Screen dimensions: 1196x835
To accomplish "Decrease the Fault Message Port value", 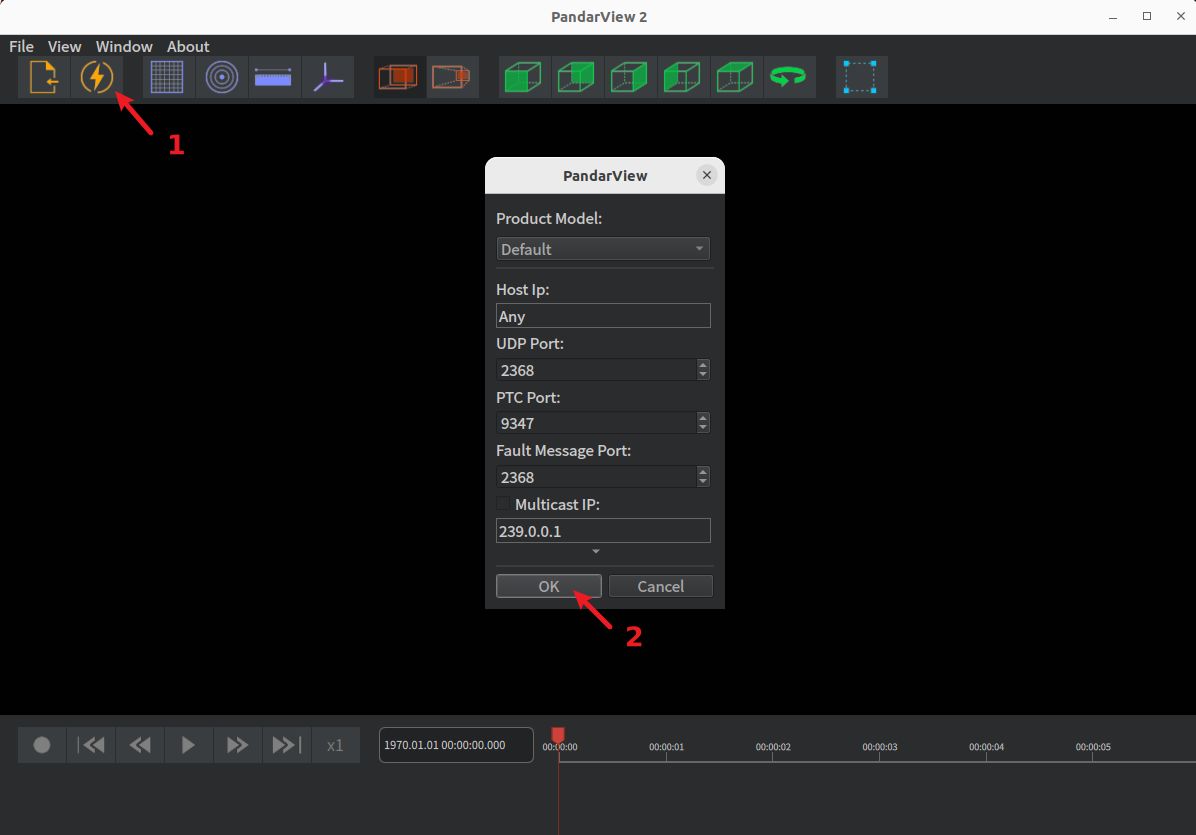I will point(702,482).
